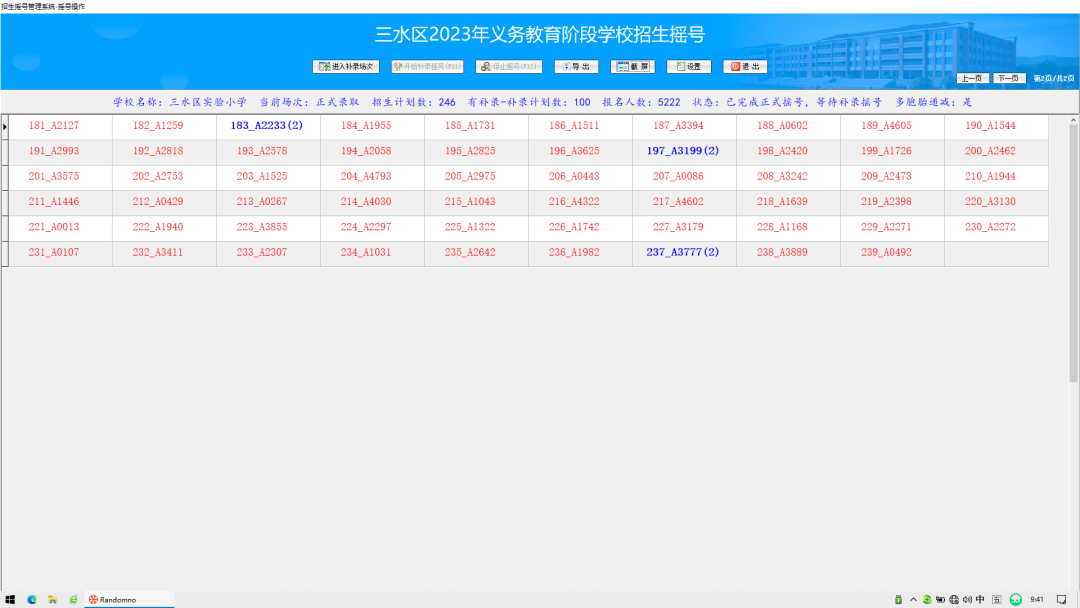Toggle 中 input language indicator
Viewport: 1080px width, 608px height.
point(980,600)
